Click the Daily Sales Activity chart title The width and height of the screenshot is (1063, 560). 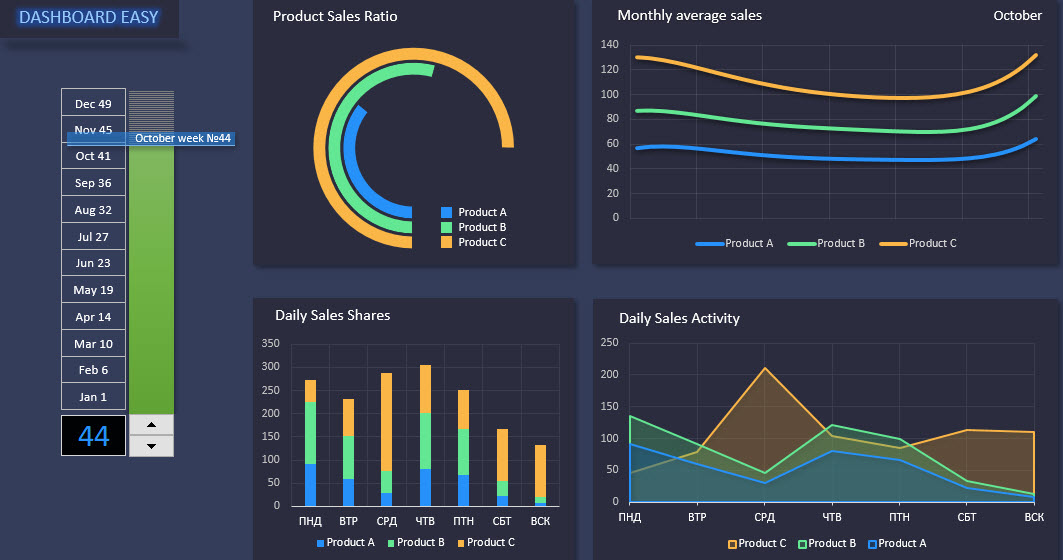click(x=679, y=318)
